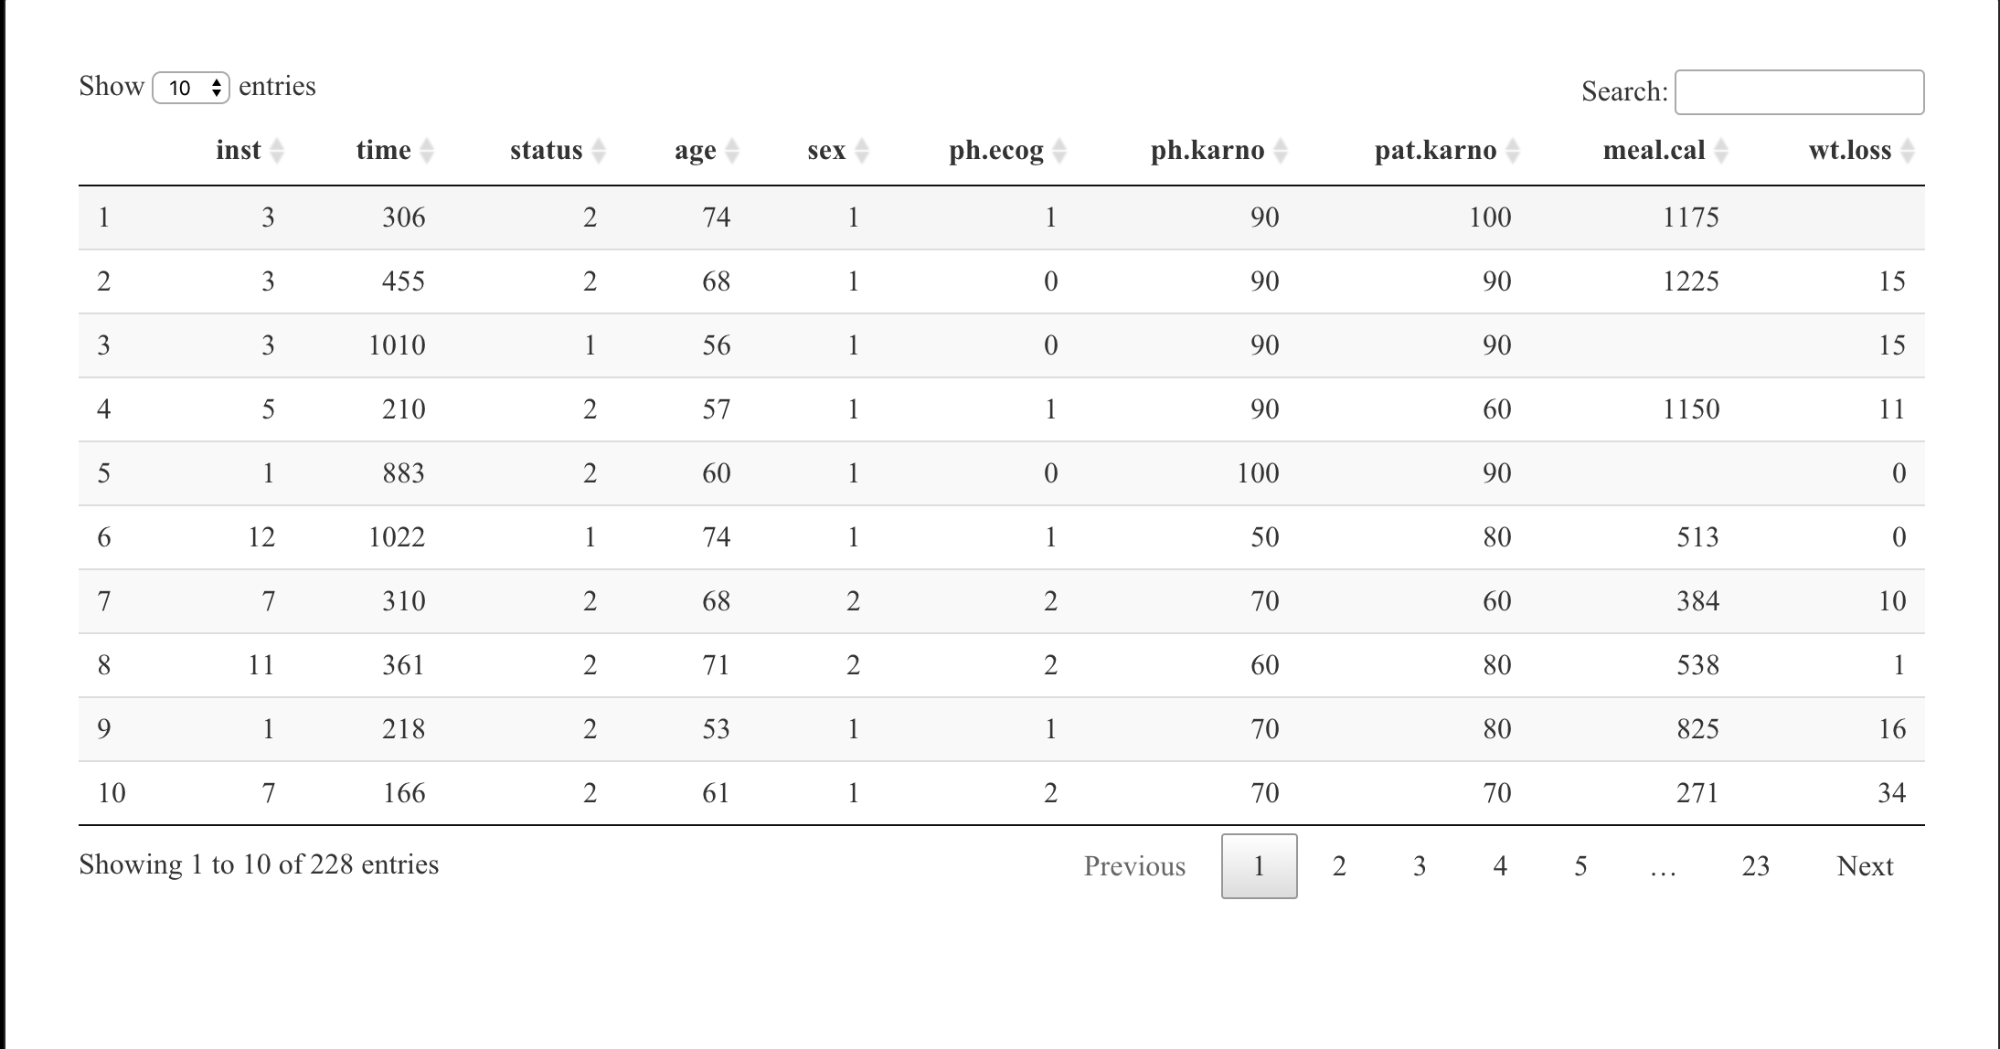Click the Previous pagination link

(x=1135, y=866)
